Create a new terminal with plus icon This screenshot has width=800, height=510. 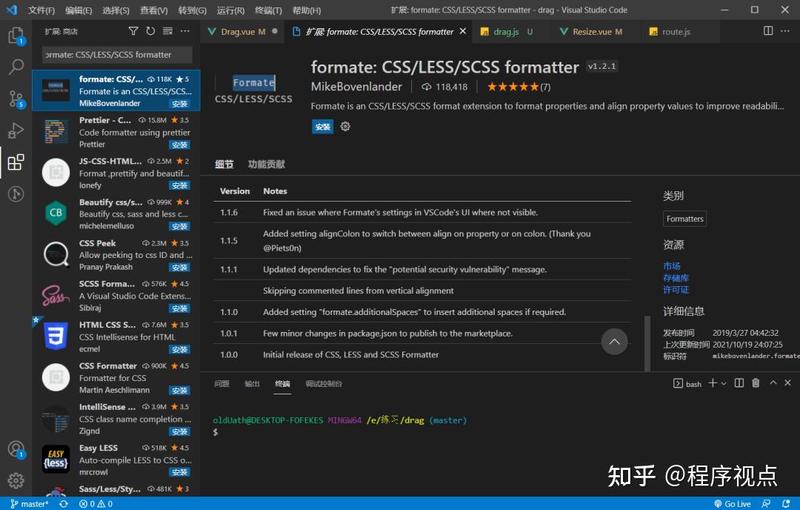coord(712,383)
